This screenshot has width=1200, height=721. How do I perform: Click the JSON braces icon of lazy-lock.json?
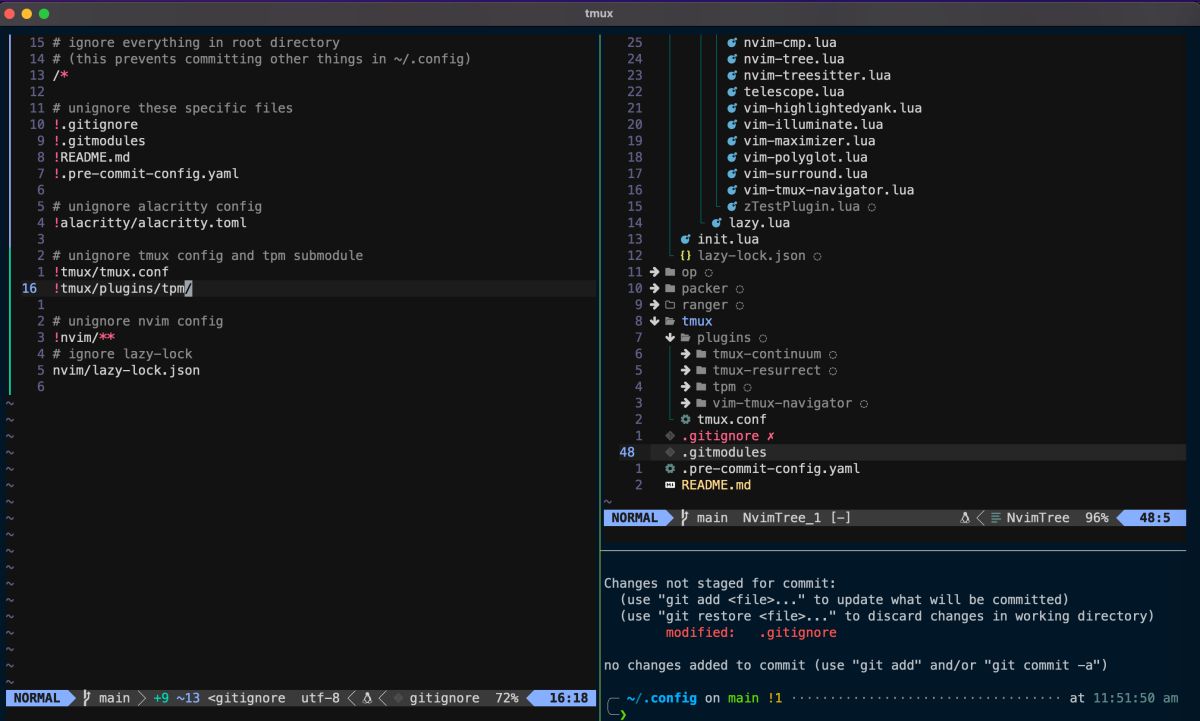click(685, 256)
